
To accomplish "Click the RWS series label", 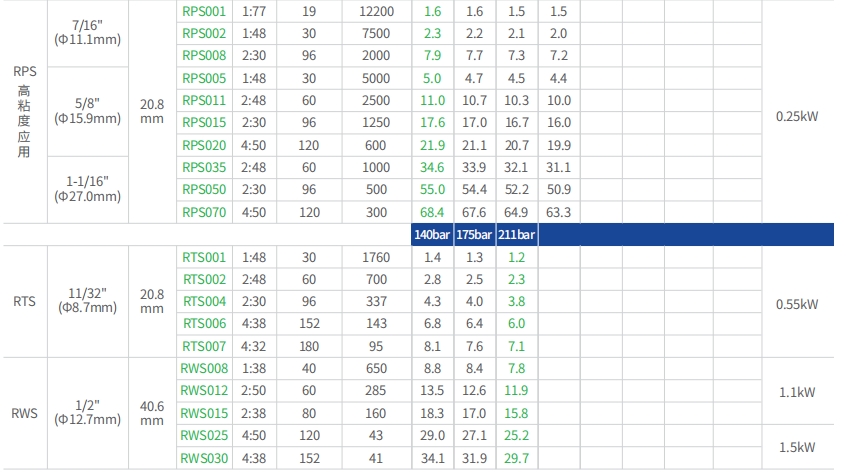I will pos(24,414).
